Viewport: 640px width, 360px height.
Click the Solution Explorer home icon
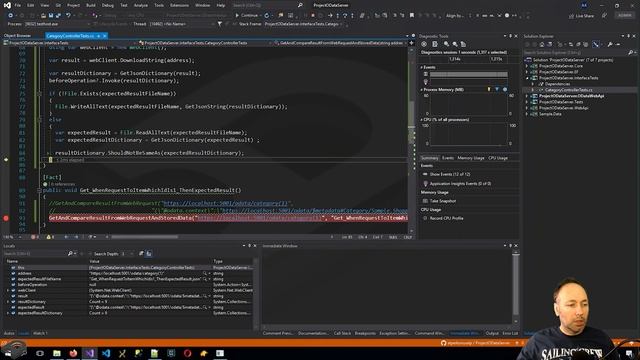[x=542, y=44]
